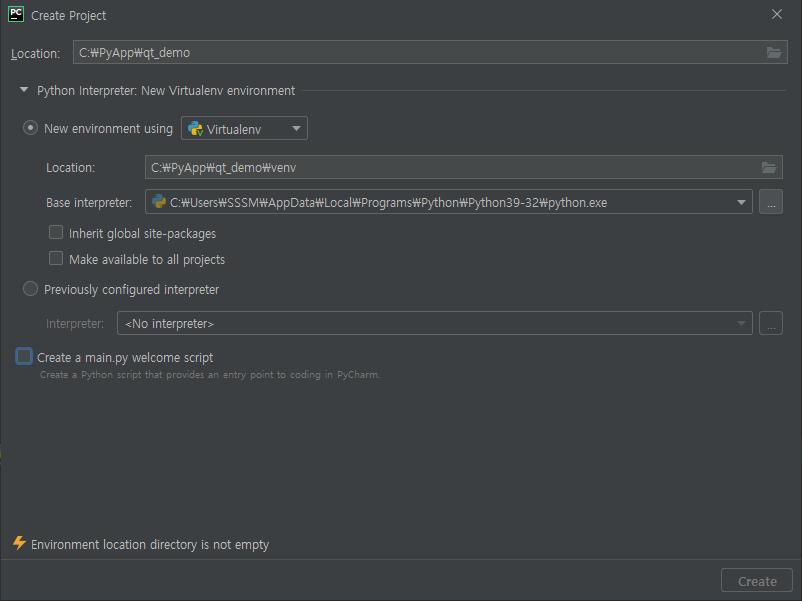
Task: Click the Base interpreter path text
Action: [388, 203]
